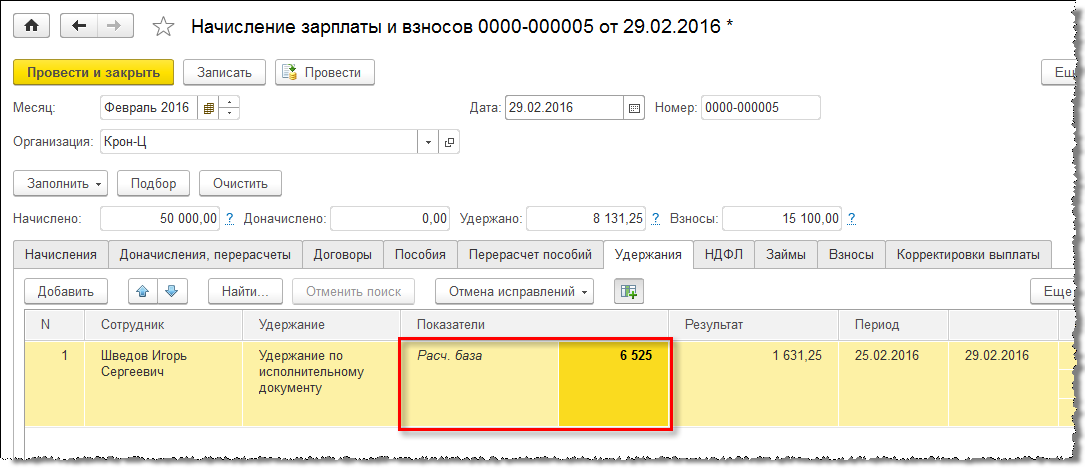Click the Дата input field
1085x468 pixels.
point(565,108)
